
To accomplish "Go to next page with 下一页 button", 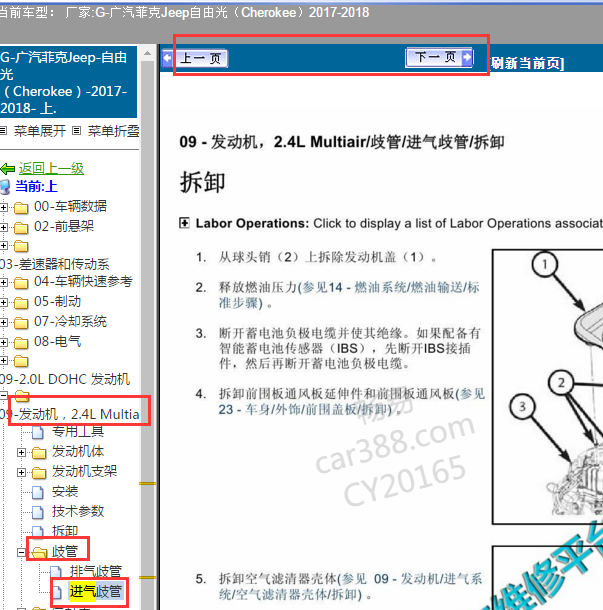I will coord(439,58).
